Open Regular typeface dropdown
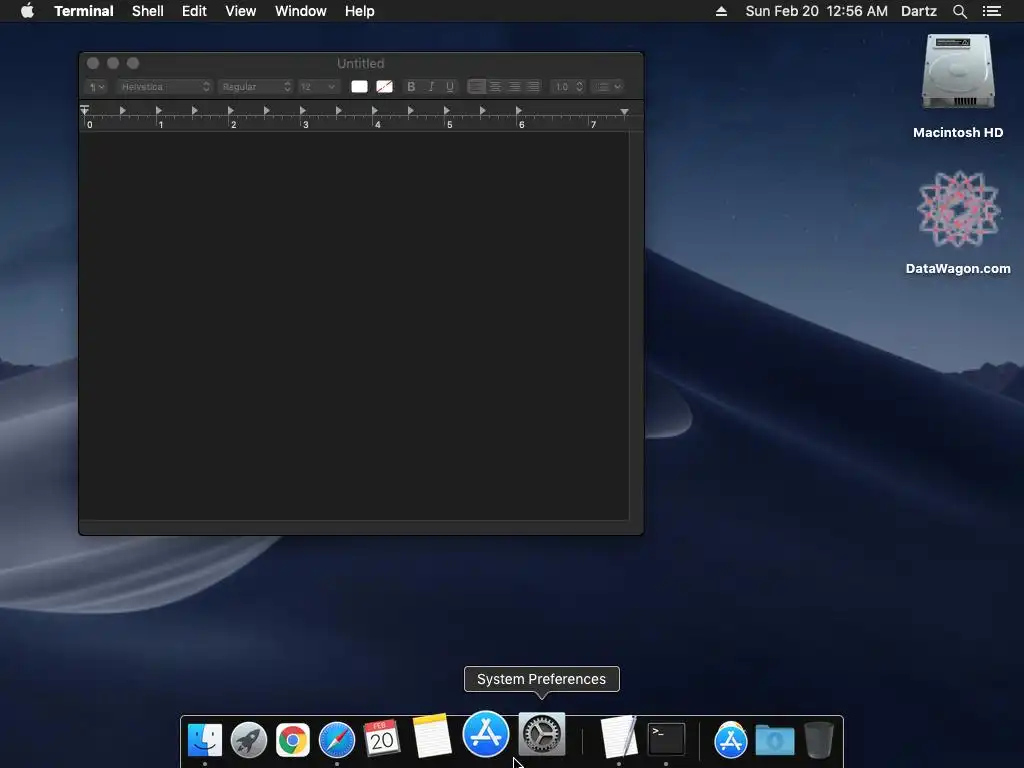 tap(255, 86)
